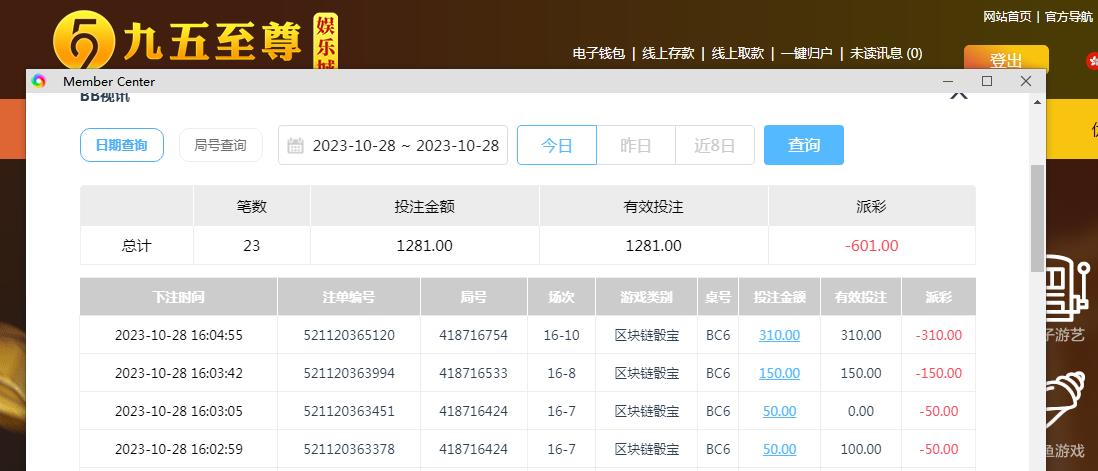Open 线上存款 deposit page
Image resolution: width=1098 pixels, height=471 pixels.
667,53
